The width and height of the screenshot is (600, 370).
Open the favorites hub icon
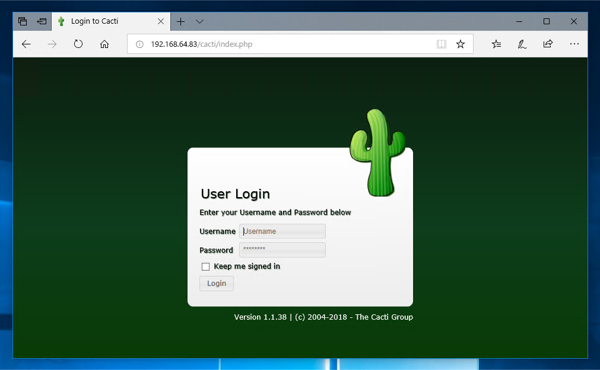[496, 44]
